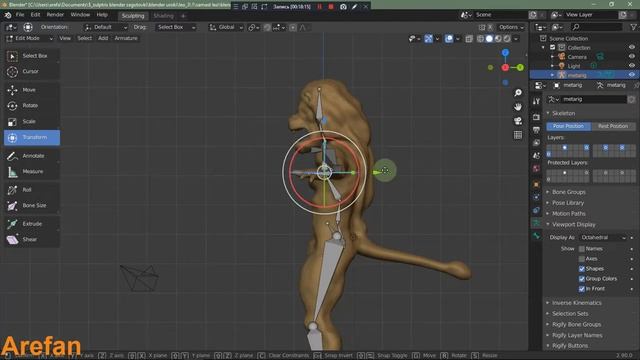Select the Scale tool
Image resolution: width=640 pixels, height=360 pixels.
pyautogui.click(x=32, y=122)
